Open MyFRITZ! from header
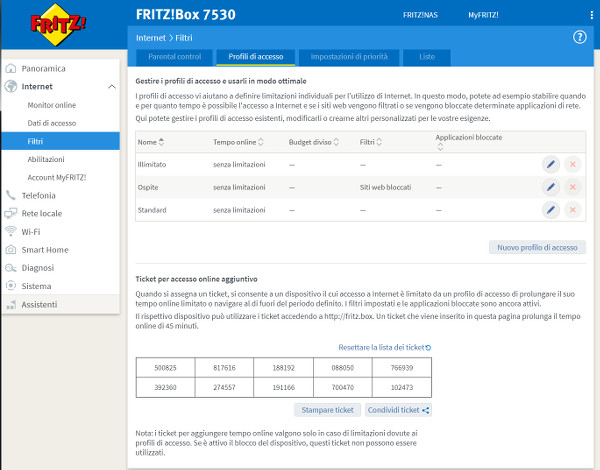This screenshot has width=600, height=470. (483, 15)
